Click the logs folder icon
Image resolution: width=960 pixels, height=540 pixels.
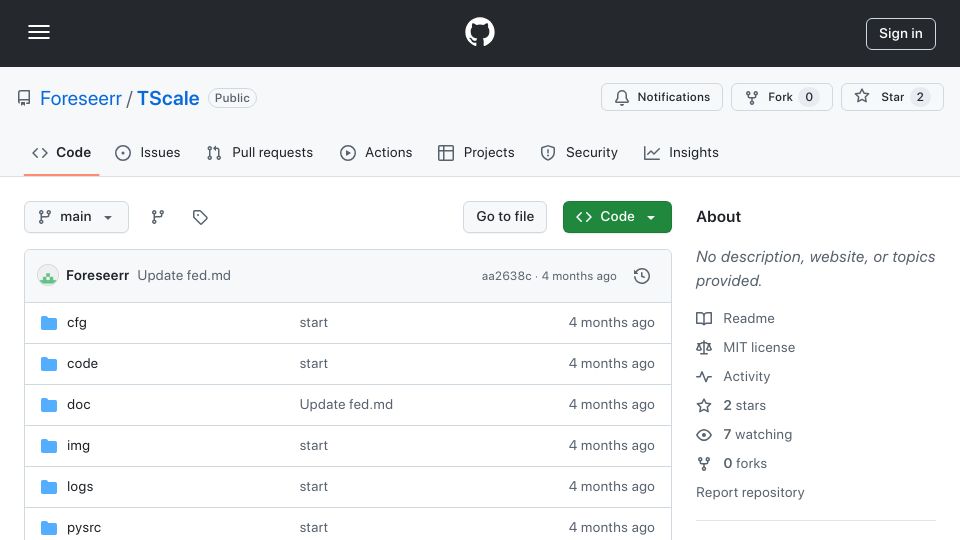[49, 487]
